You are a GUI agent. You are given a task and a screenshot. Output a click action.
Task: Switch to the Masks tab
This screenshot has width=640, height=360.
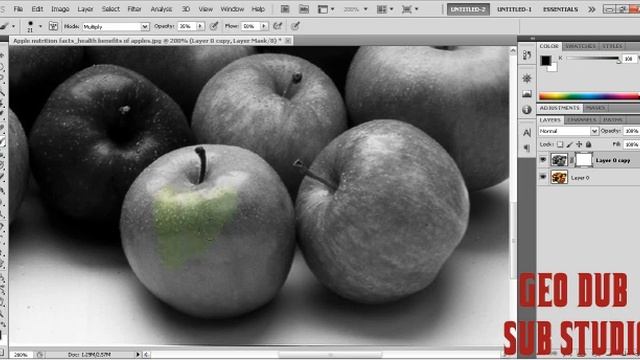point(596,108)
